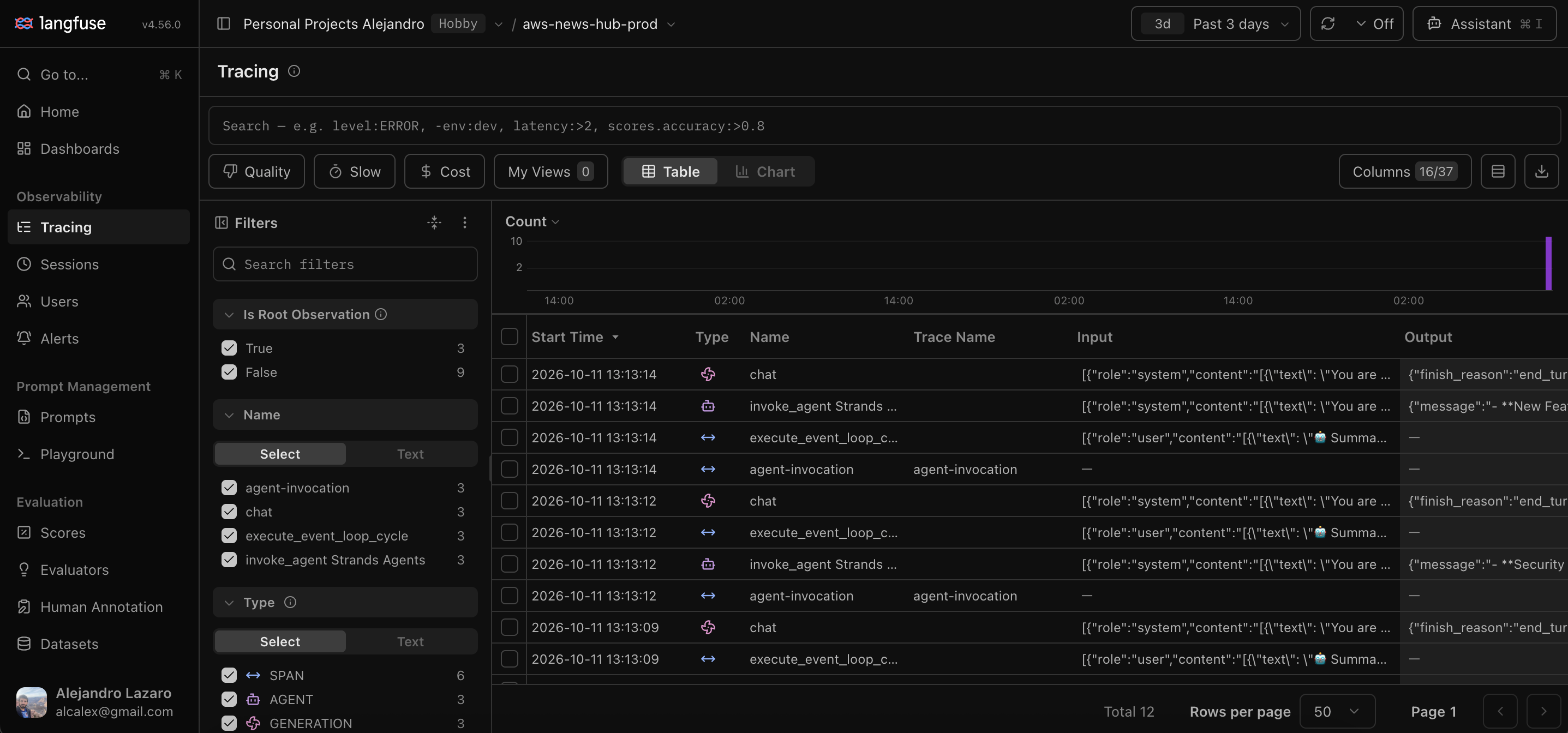Click the Langfuse logo

pos(61,23)
